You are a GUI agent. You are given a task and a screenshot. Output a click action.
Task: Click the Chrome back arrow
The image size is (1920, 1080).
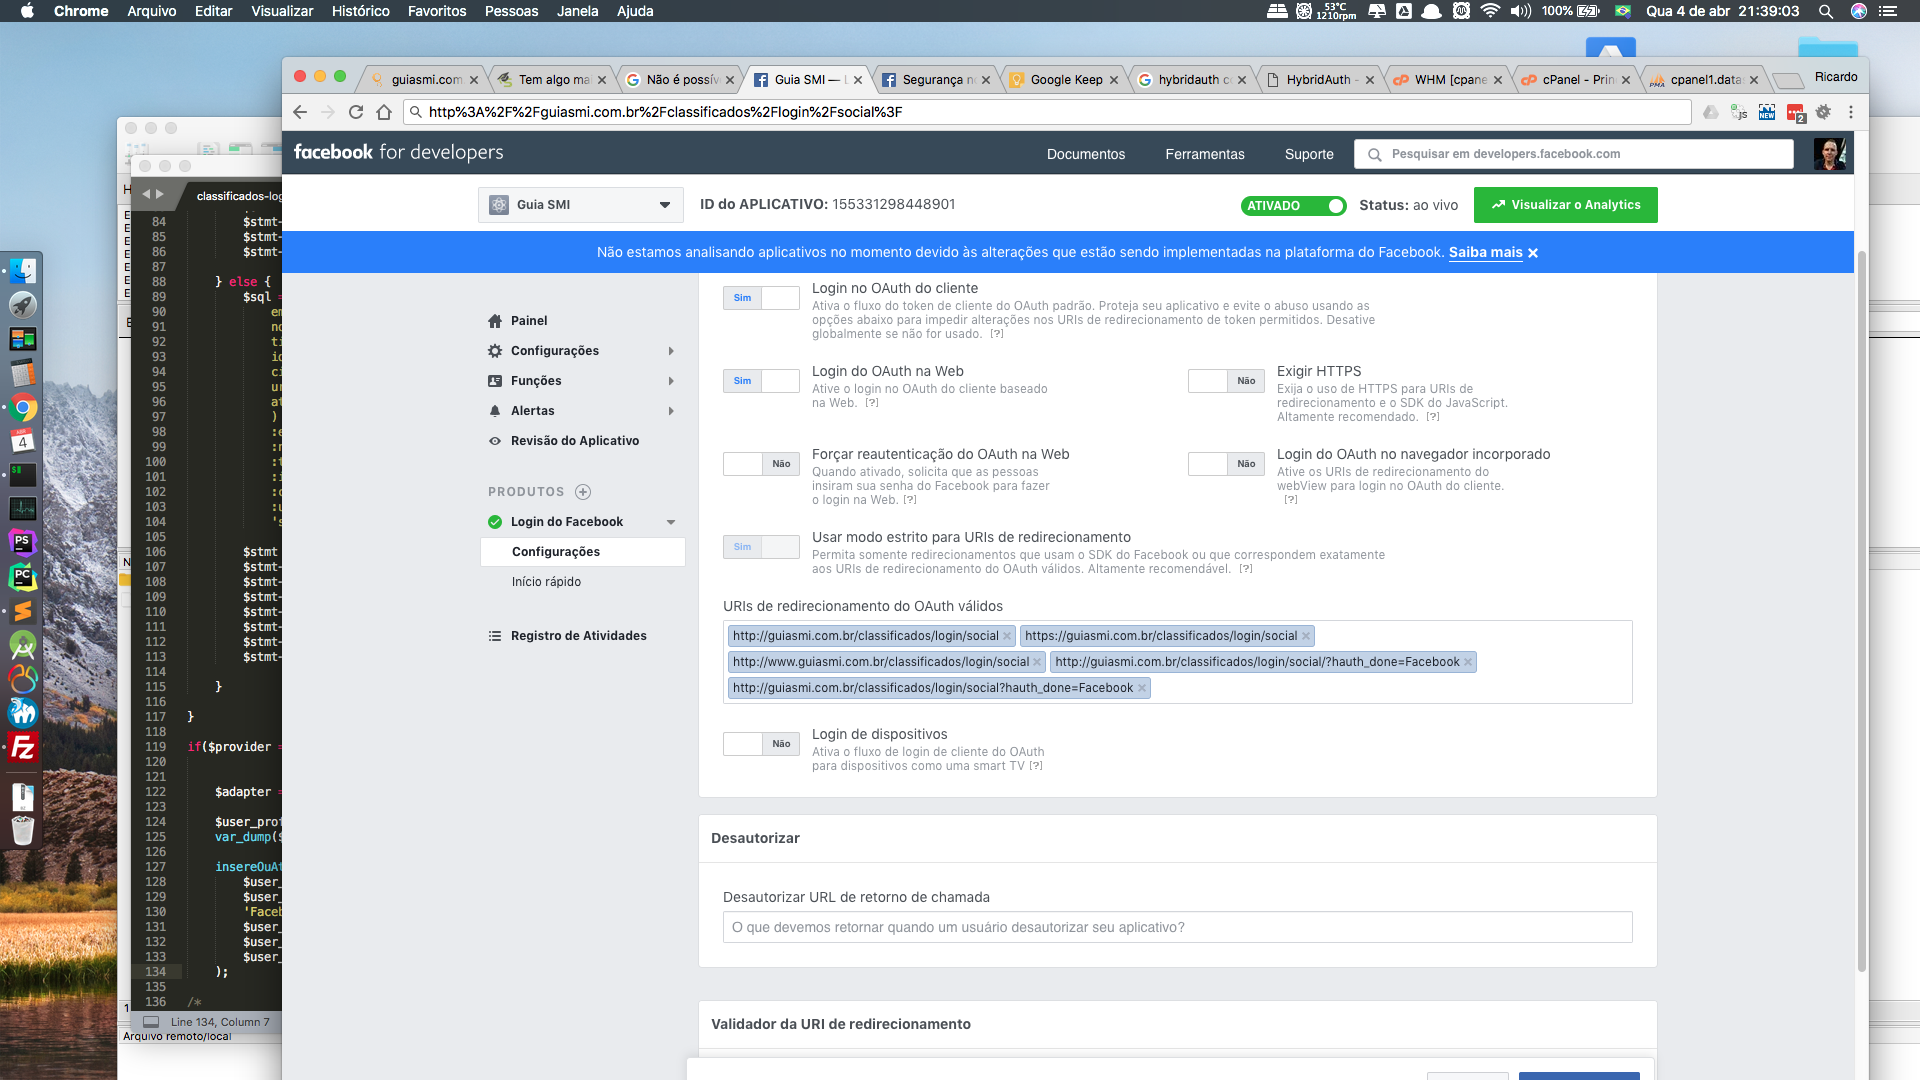[x=300, y=112]
